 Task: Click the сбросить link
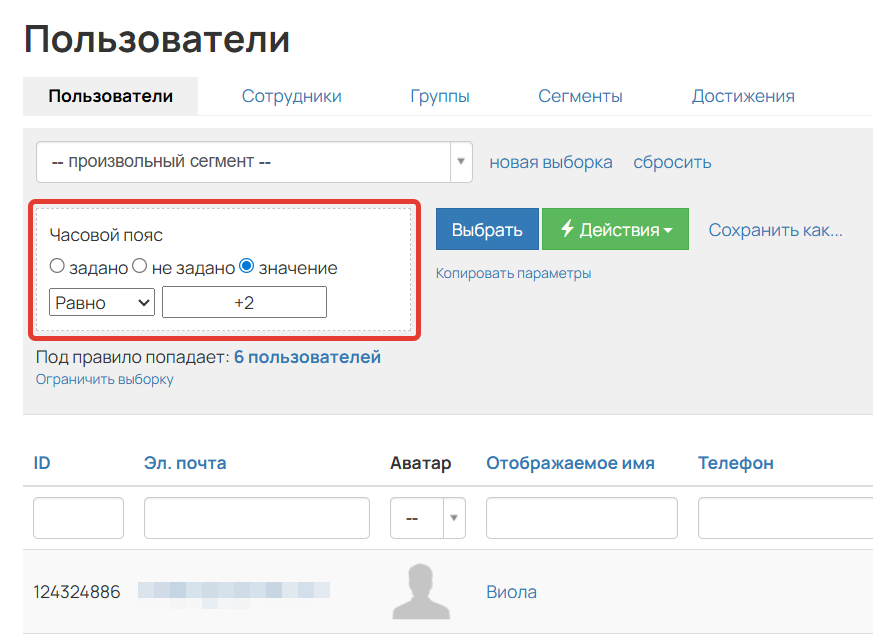(x=671, y=161)
